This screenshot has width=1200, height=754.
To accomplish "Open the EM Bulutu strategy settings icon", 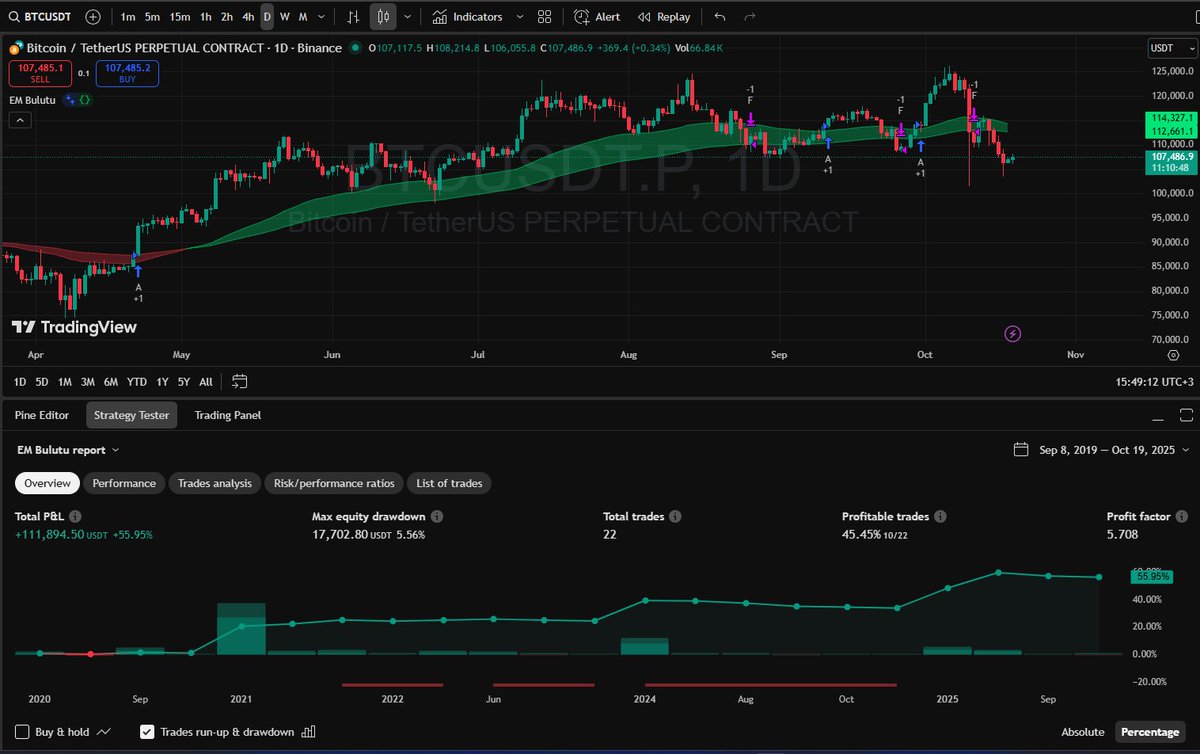I will pos(69,100).
